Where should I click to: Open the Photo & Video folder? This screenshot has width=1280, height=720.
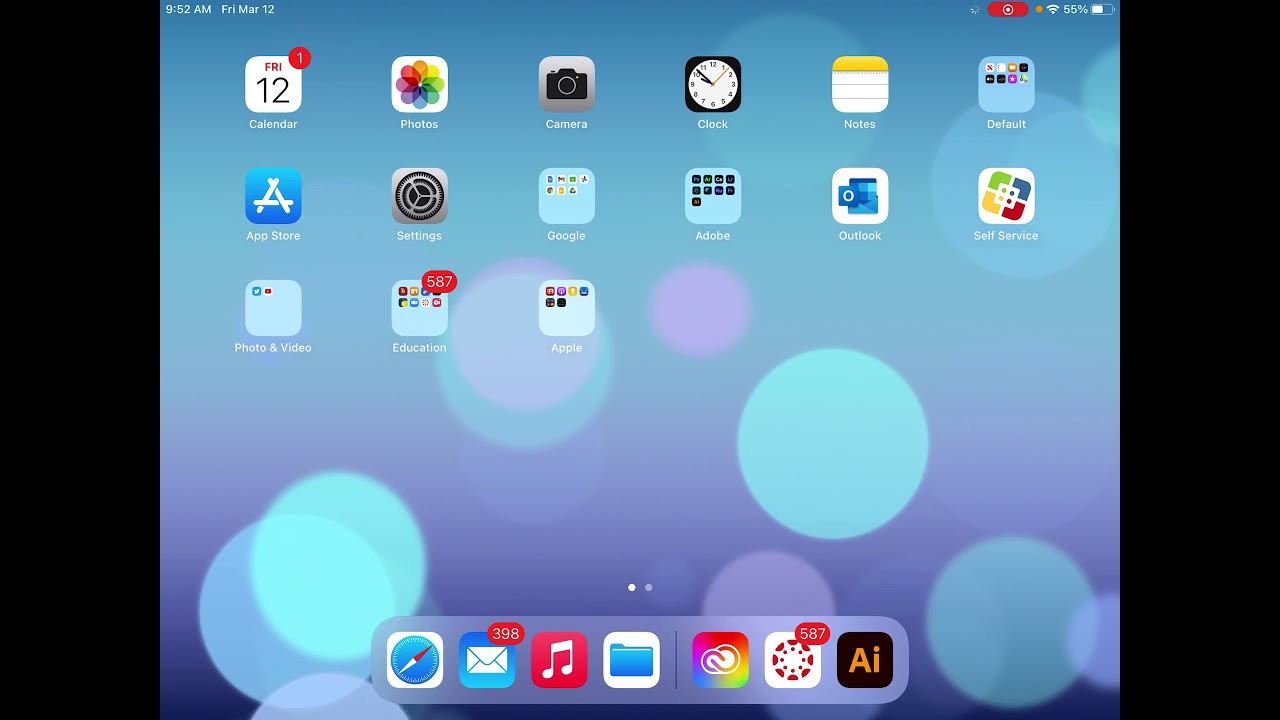point(273,308)
